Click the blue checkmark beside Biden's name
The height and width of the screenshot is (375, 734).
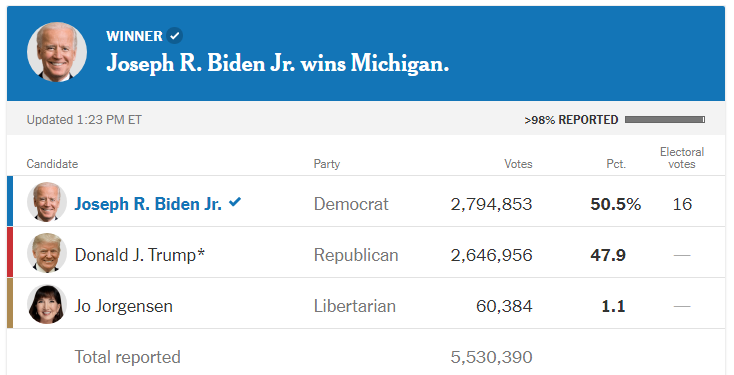(x=235, y=202)
